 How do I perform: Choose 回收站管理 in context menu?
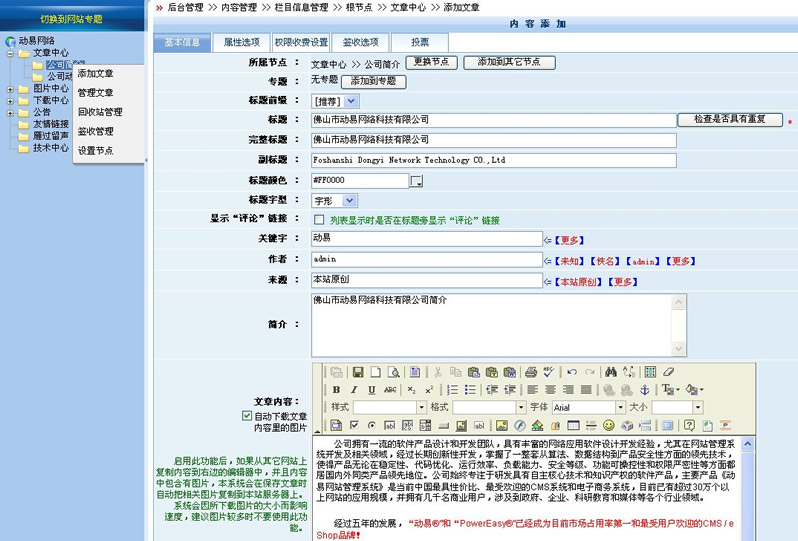coord(100,112)
